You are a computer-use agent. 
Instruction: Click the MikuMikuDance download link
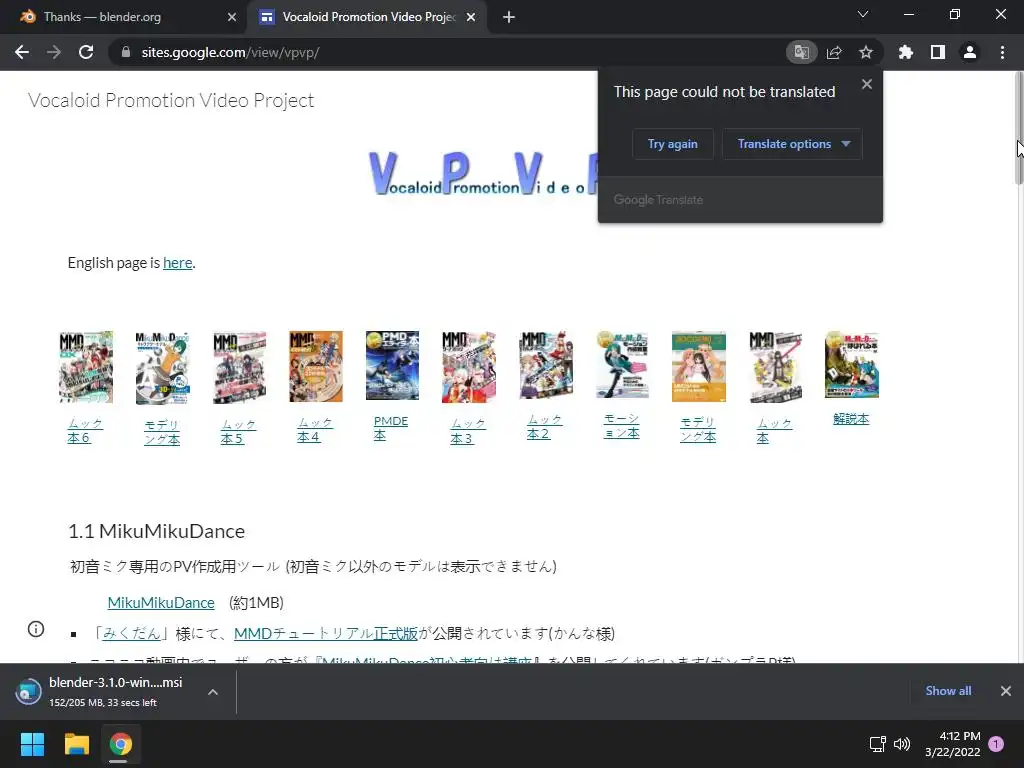[x=161, y=603]
